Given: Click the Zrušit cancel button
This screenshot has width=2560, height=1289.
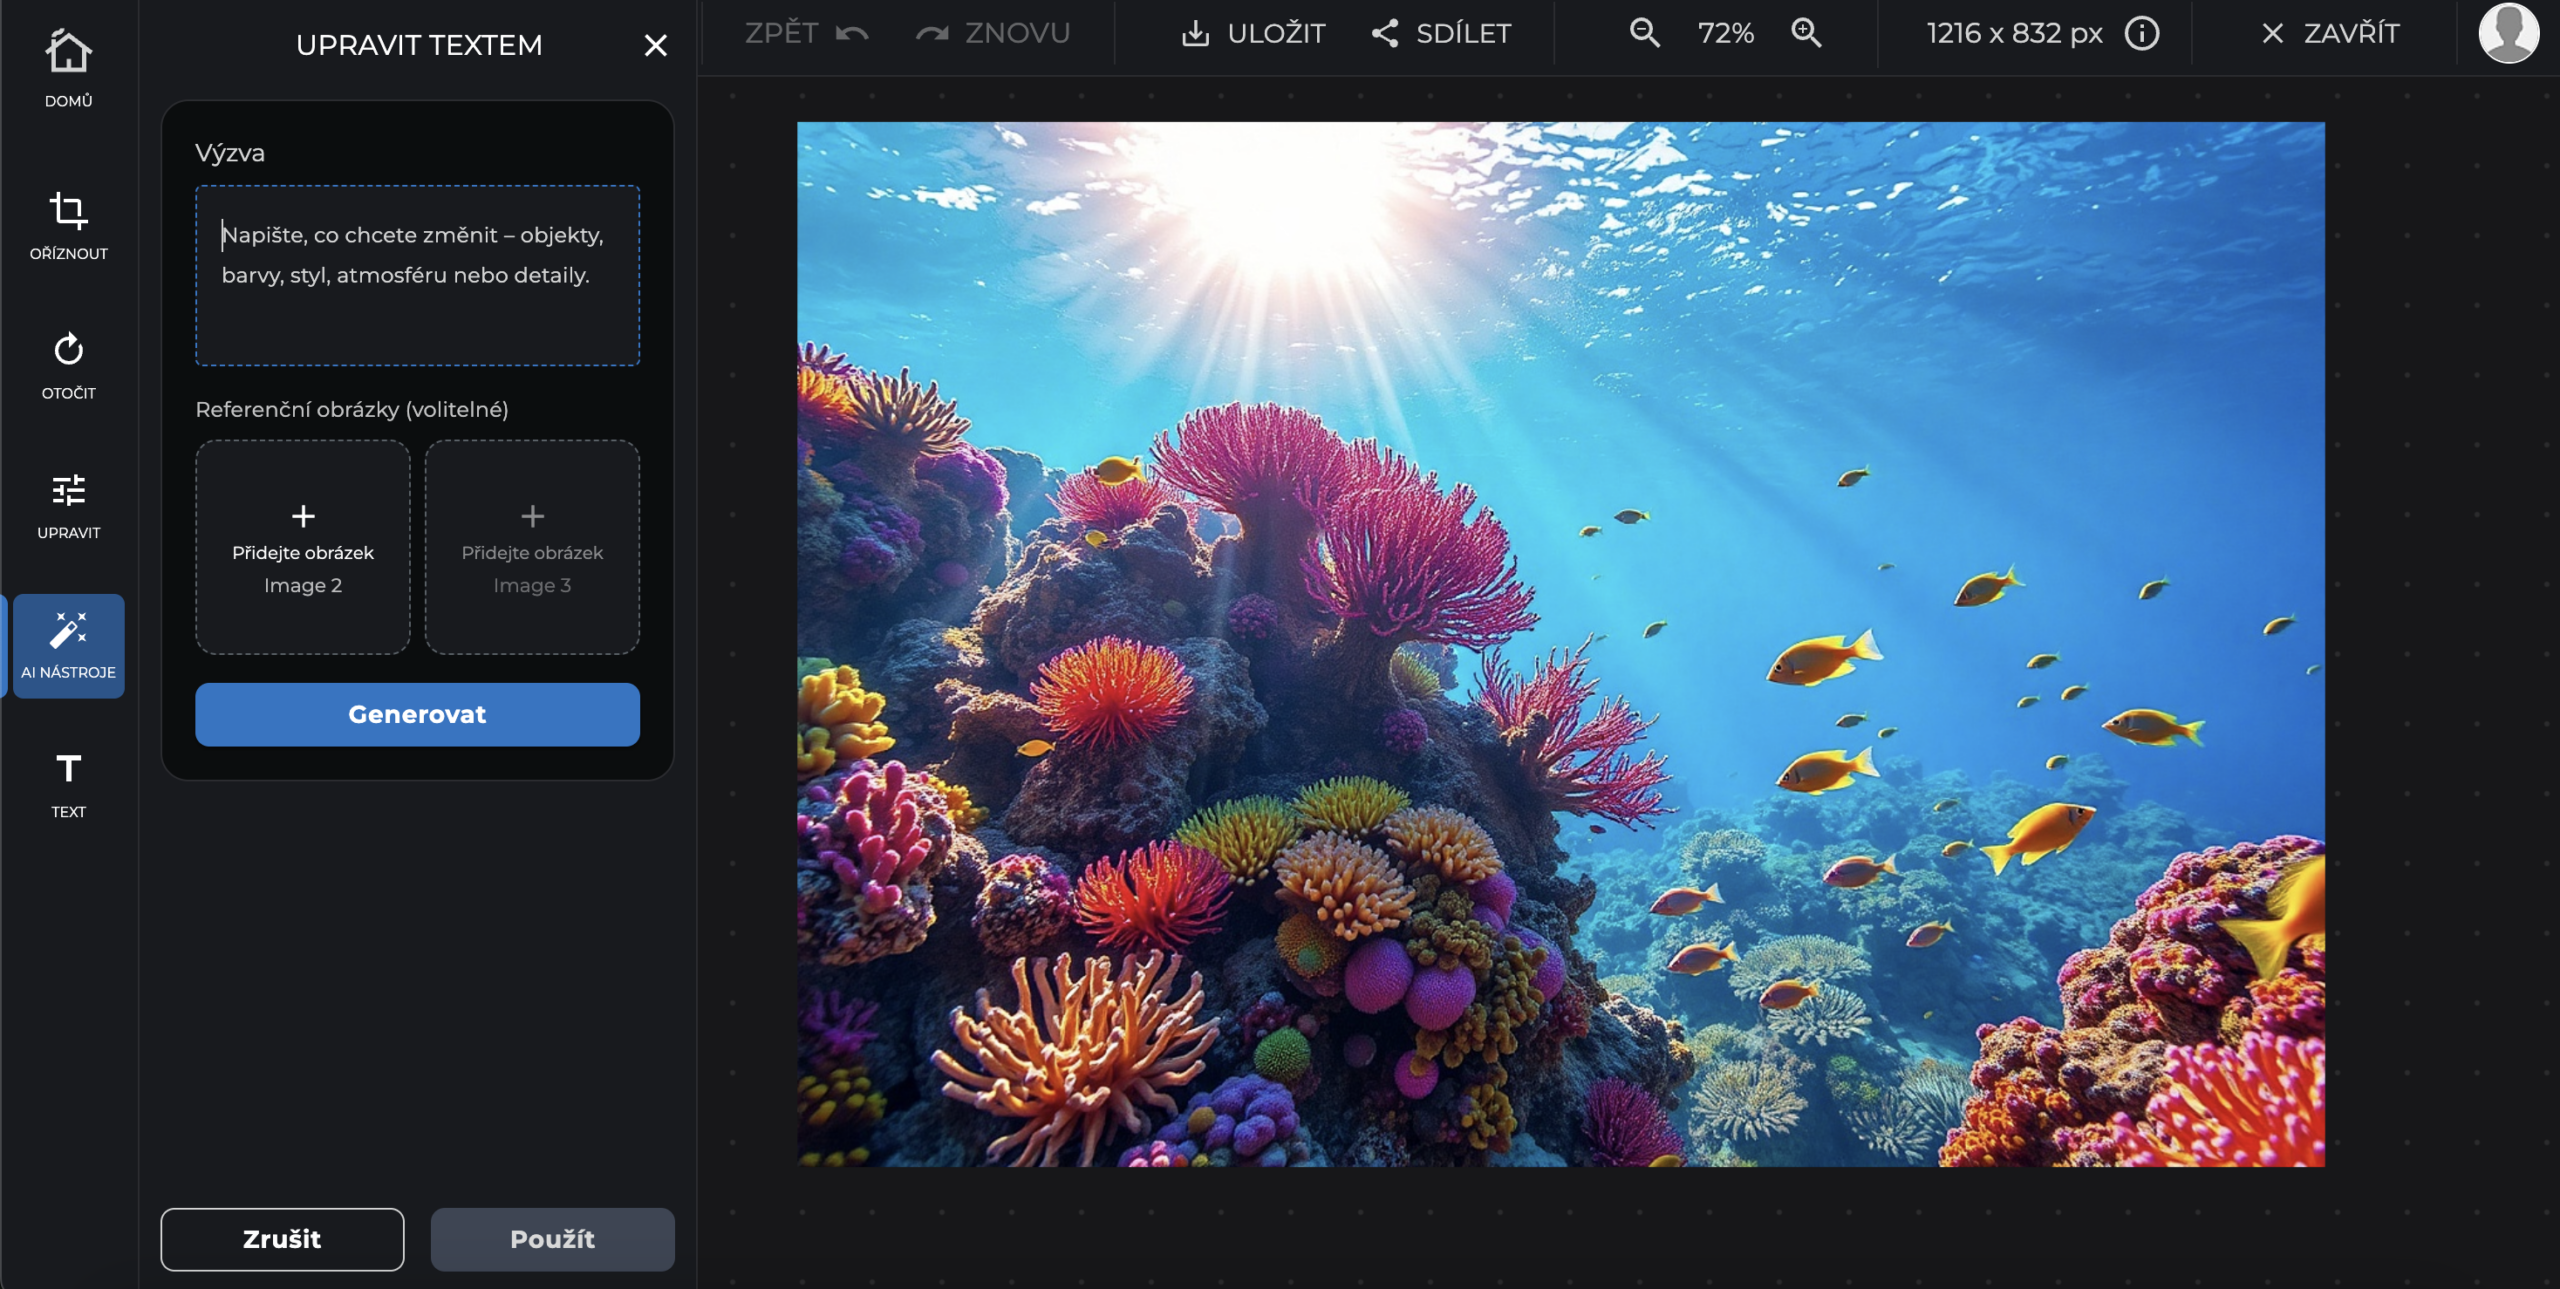Looking at the screenshot, I should [282, 1239].
